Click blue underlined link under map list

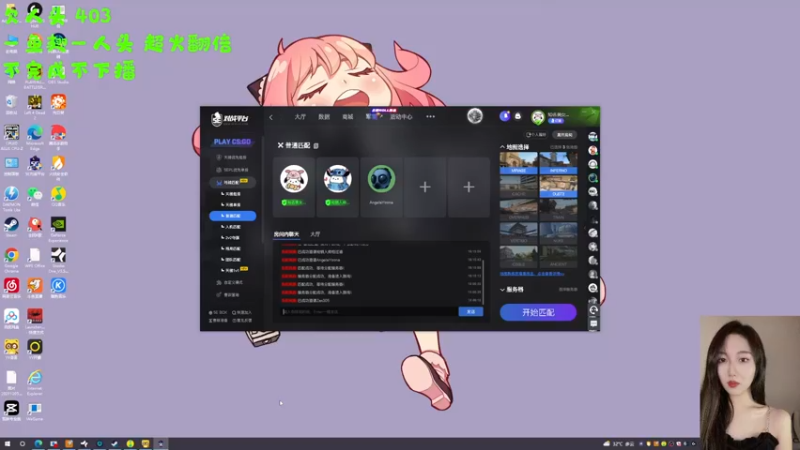(532, 274)
